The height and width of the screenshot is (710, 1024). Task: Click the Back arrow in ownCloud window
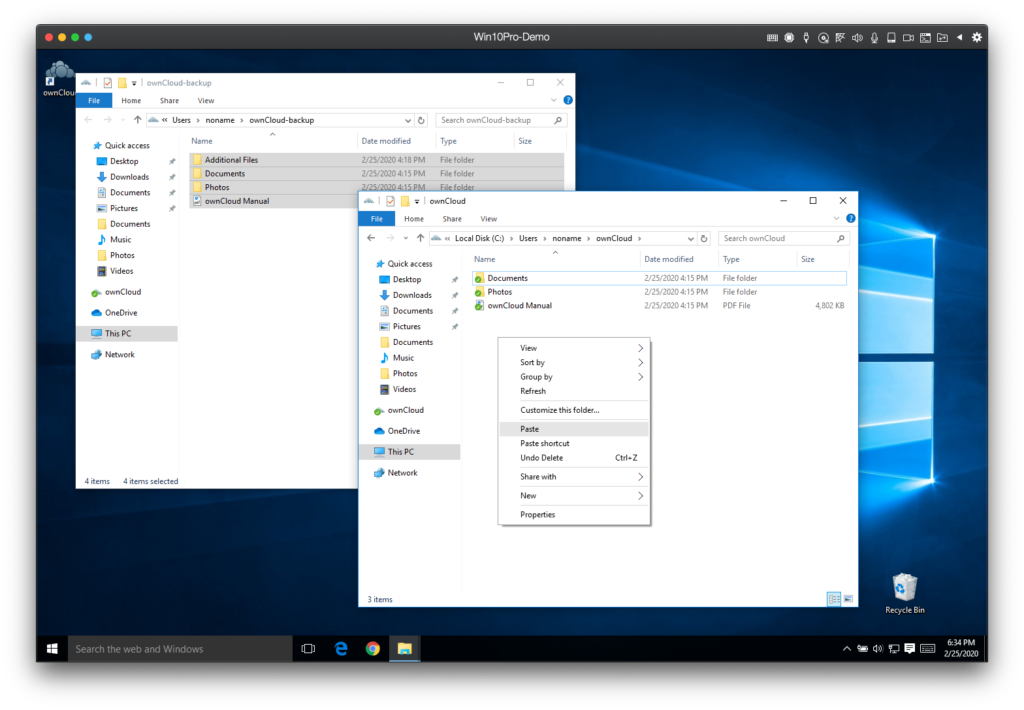pyautogui.click(x=371, y=238)
